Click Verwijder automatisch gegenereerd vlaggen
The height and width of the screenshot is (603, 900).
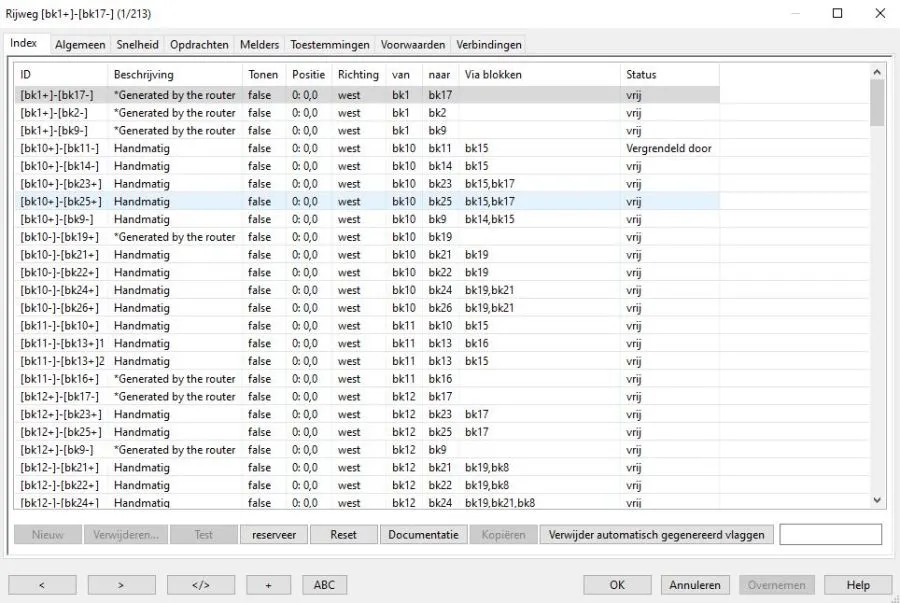(656, 535)
